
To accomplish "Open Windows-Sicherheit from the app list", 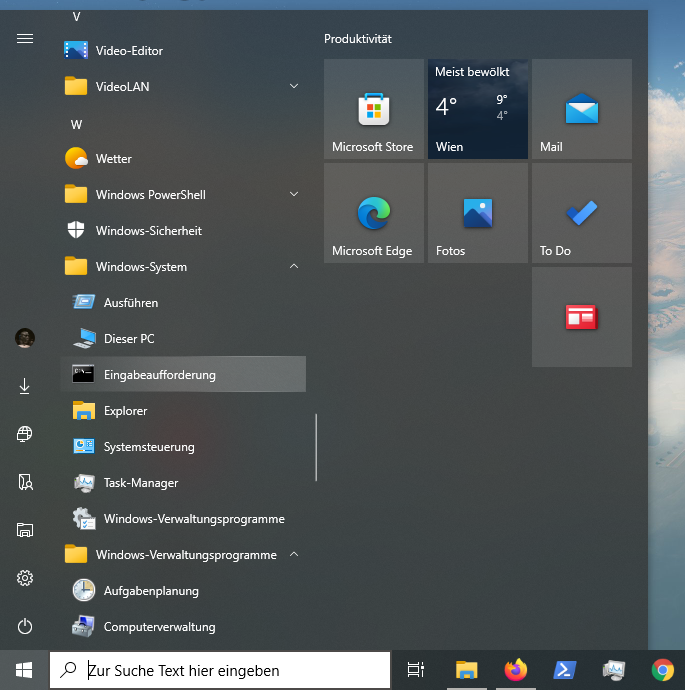I will coord(183,231).
